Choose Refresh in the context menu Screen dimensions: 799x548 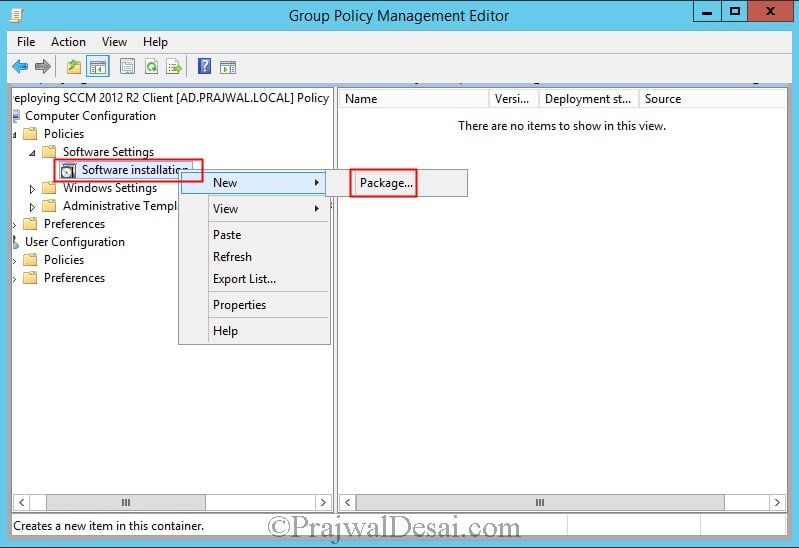tap(254, 256)
